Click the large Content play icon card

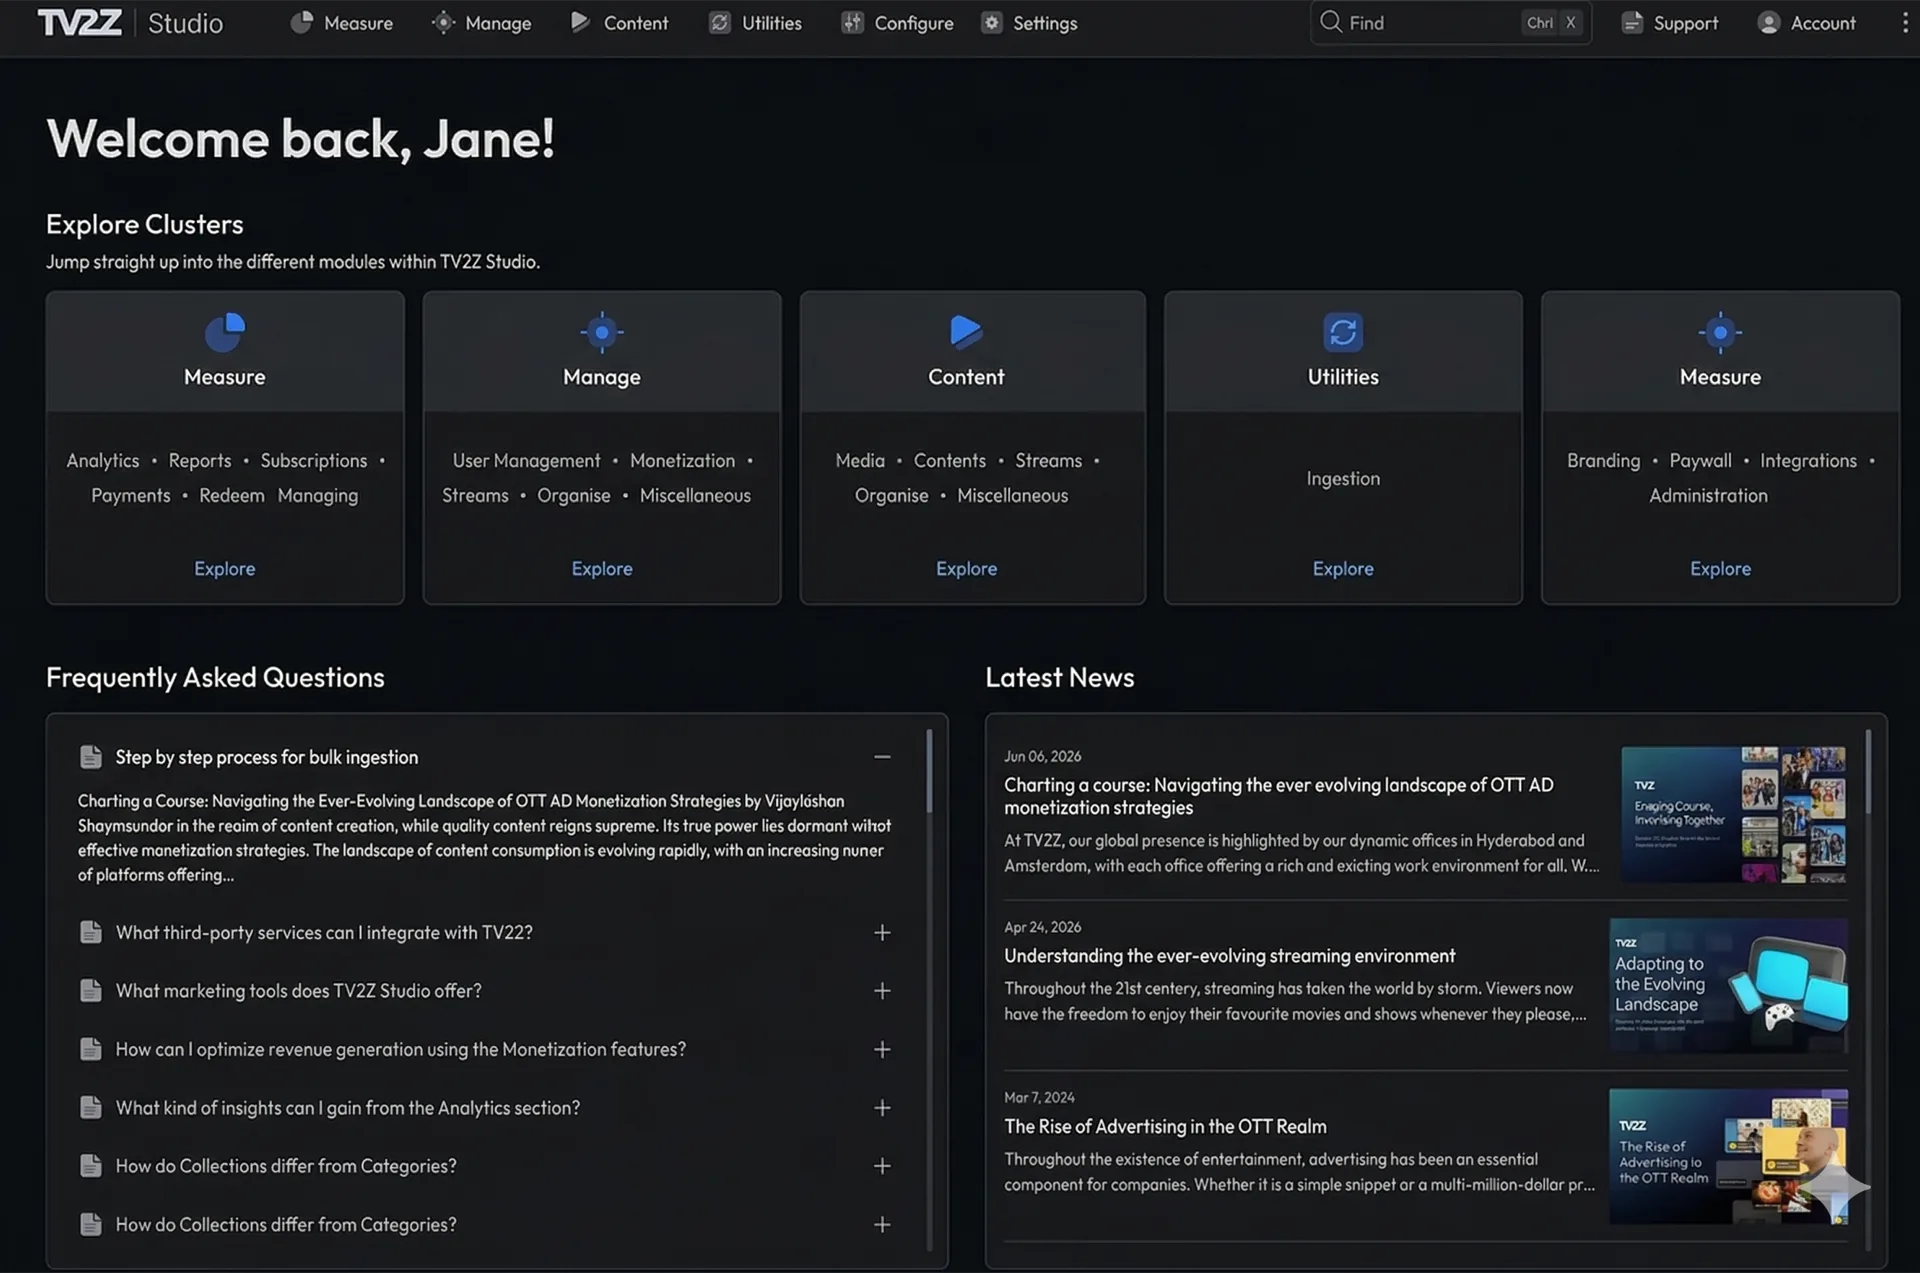pyautogui.click(x=965, y=331)
